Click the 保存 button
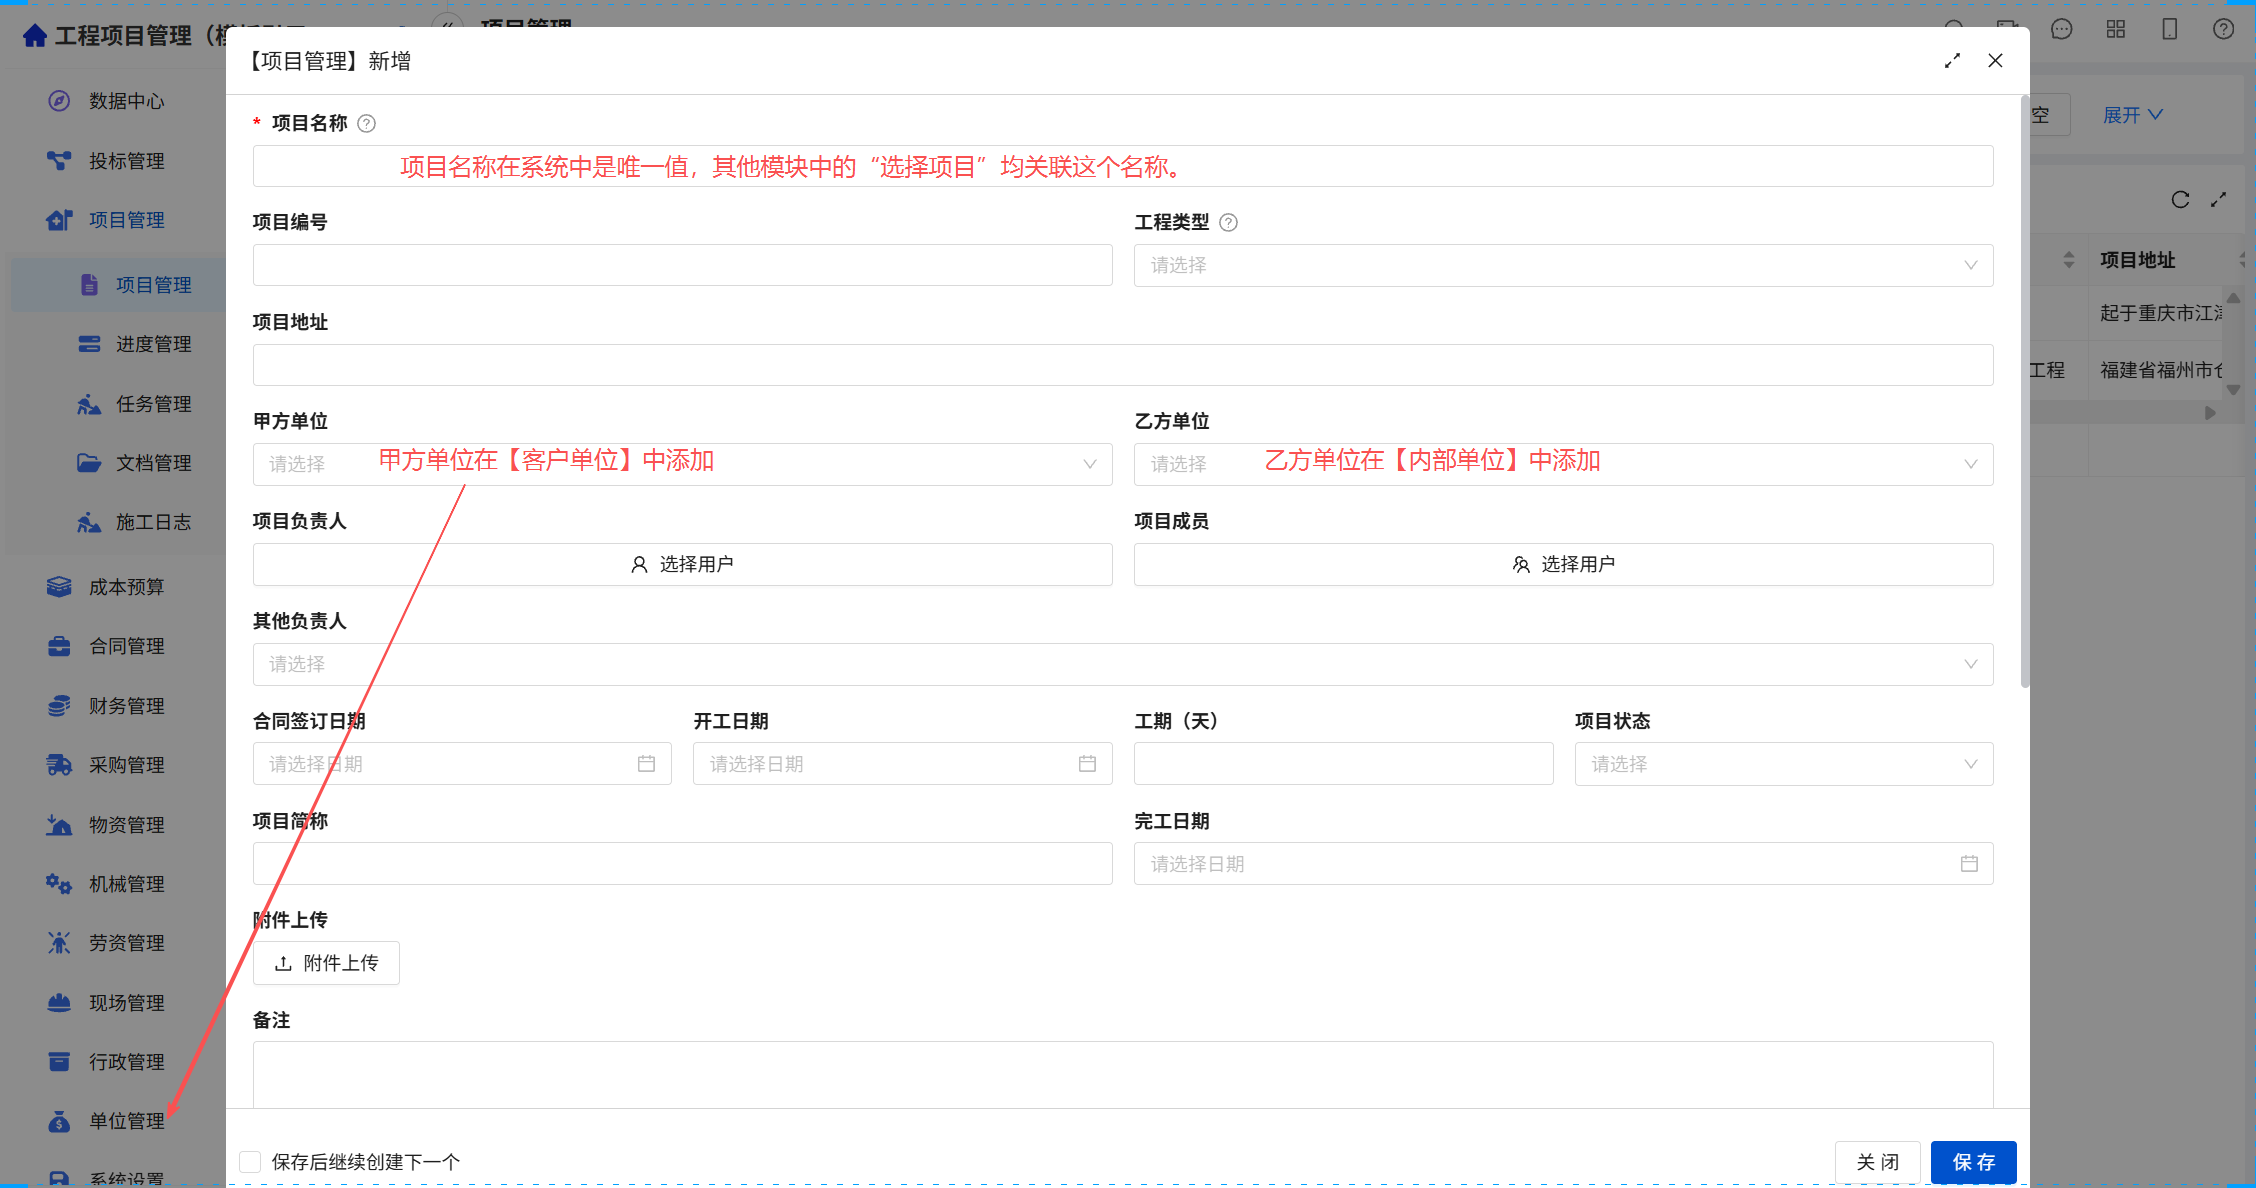2256x1188 pixels. click(1973, 1162)
